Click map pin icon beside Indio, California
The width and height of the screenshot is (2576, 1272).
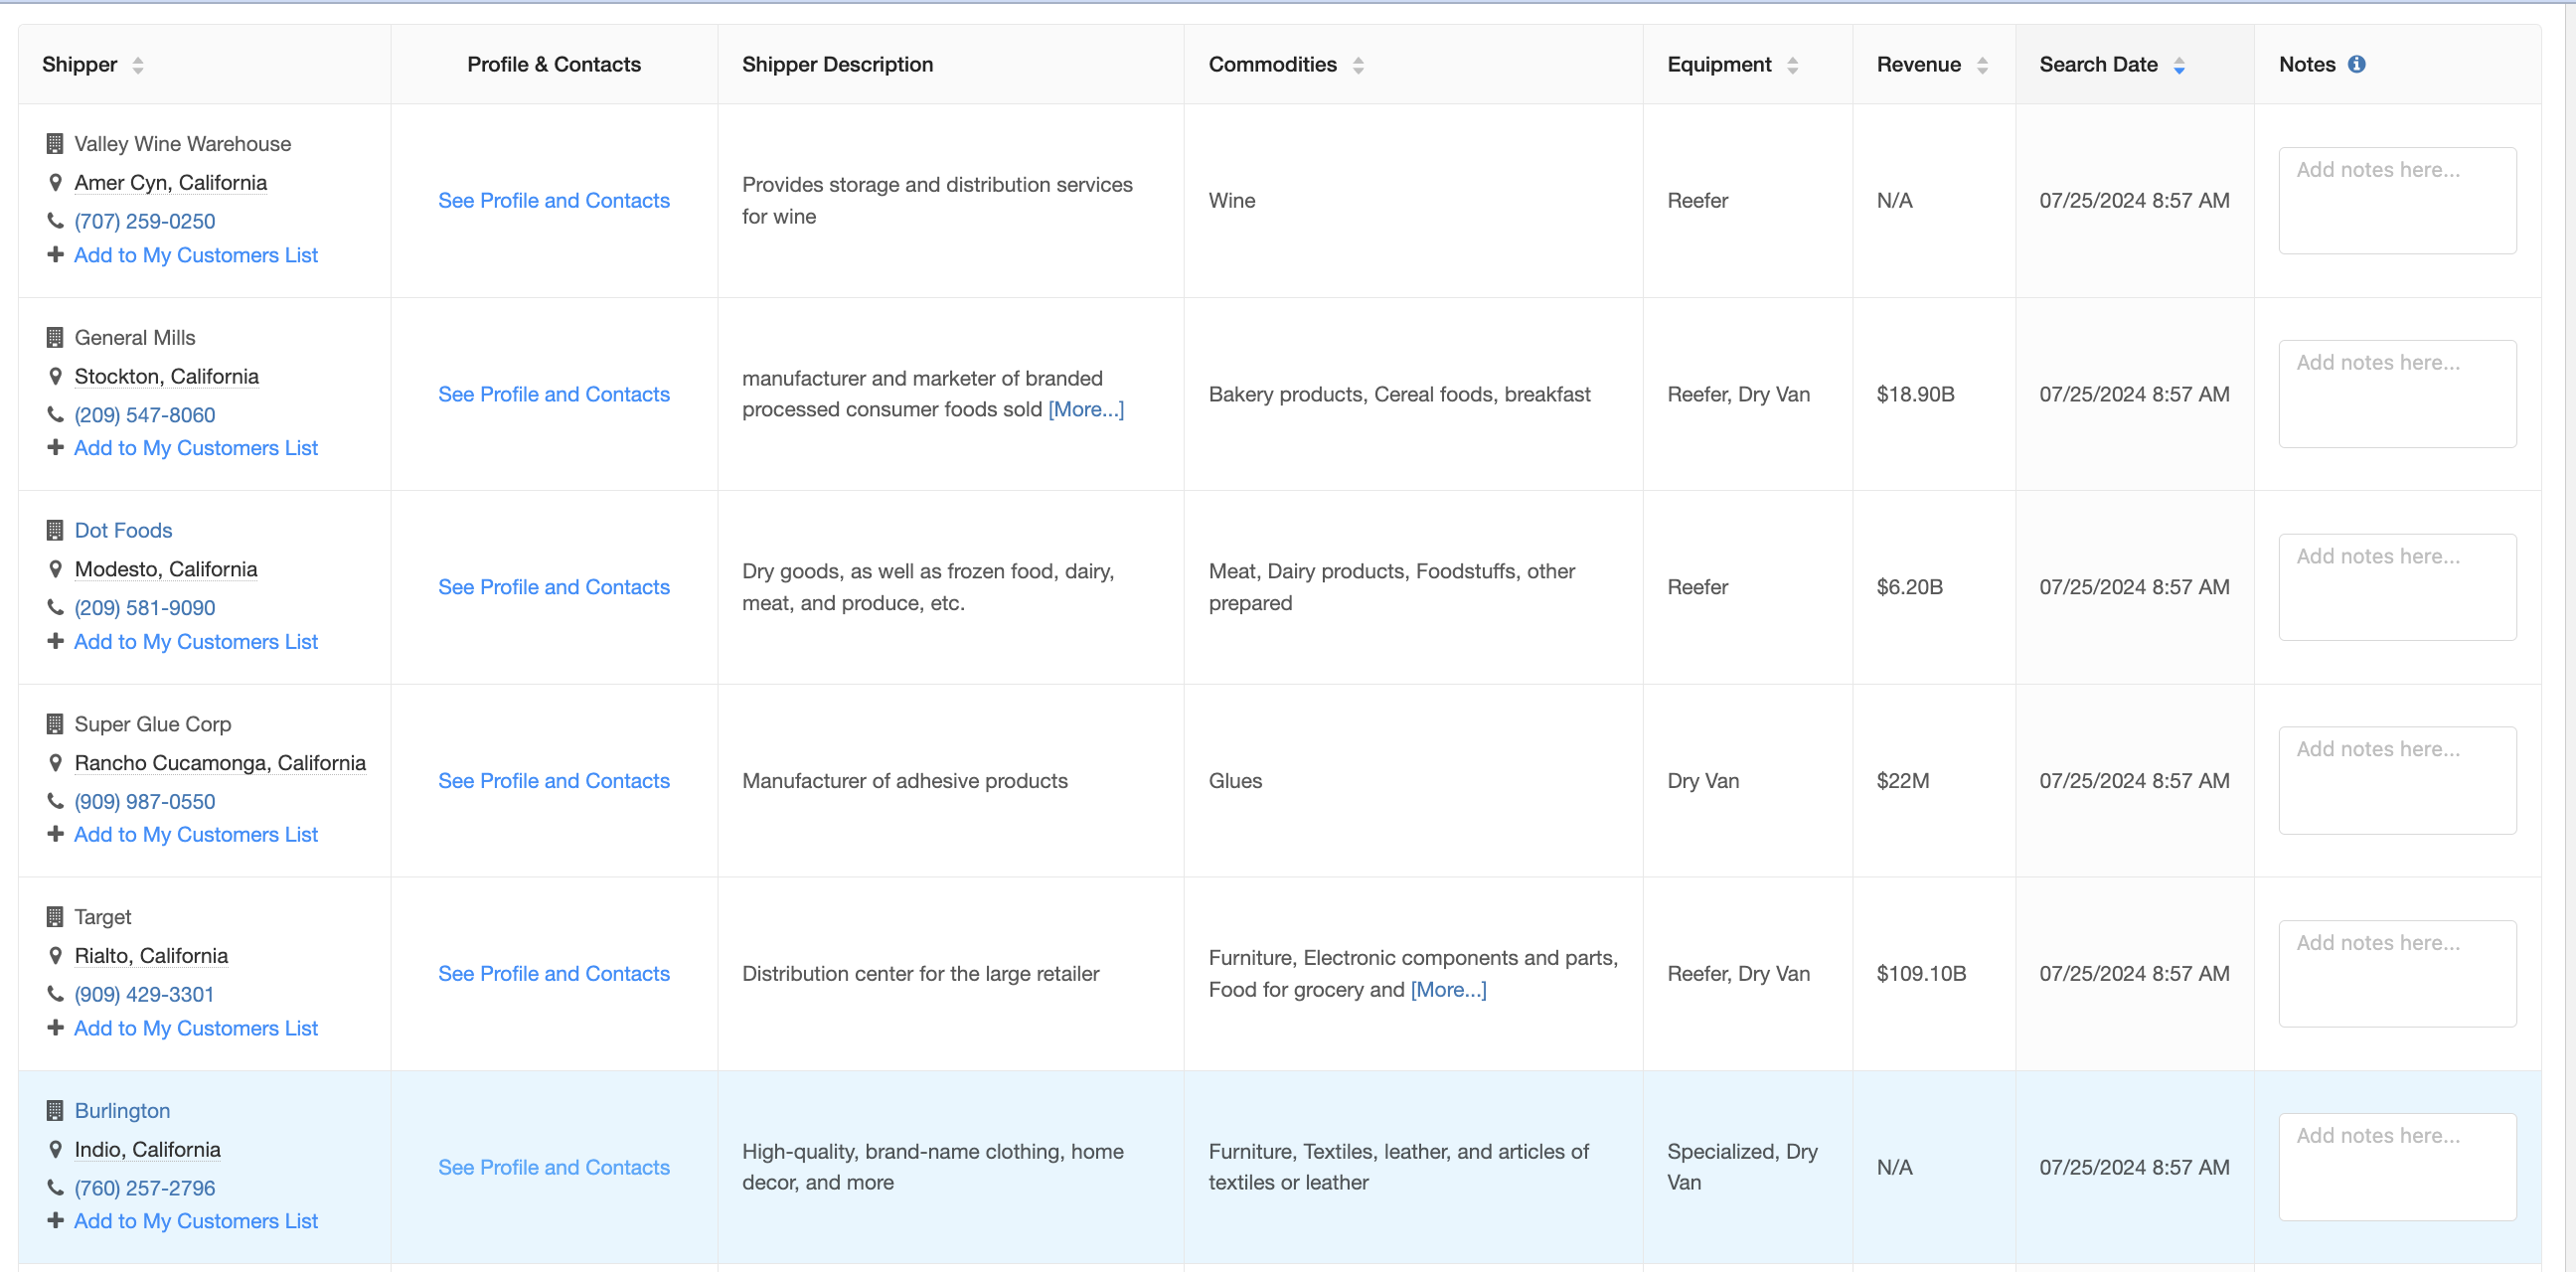[55, 1150]
